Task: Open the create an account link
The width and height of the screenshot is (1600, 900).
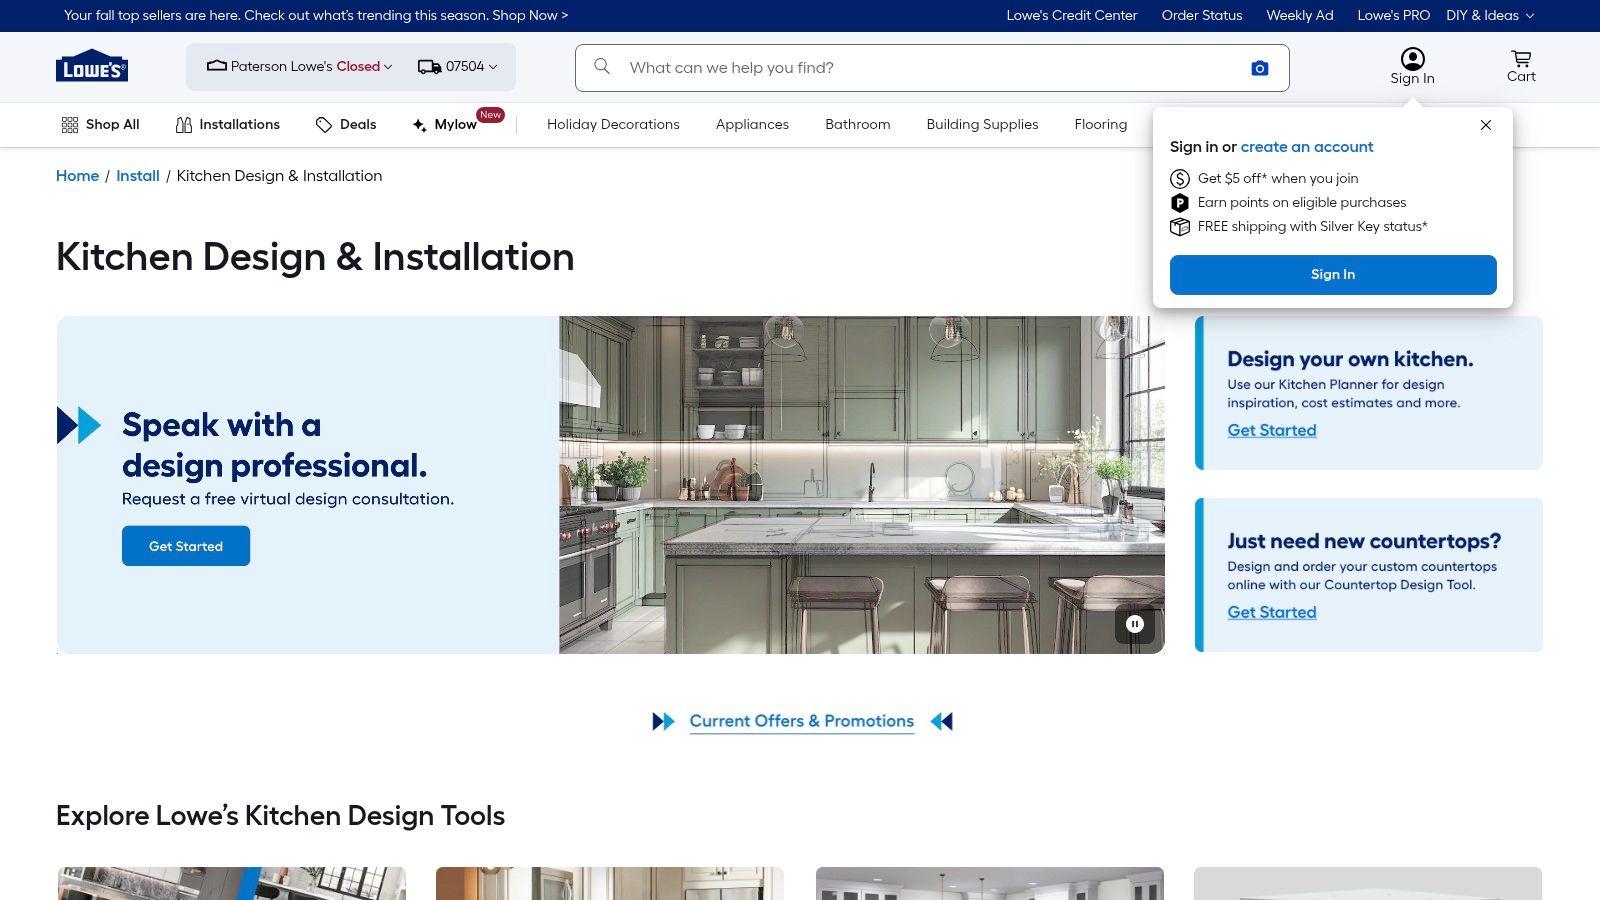Action: [x=1306, y=147]
